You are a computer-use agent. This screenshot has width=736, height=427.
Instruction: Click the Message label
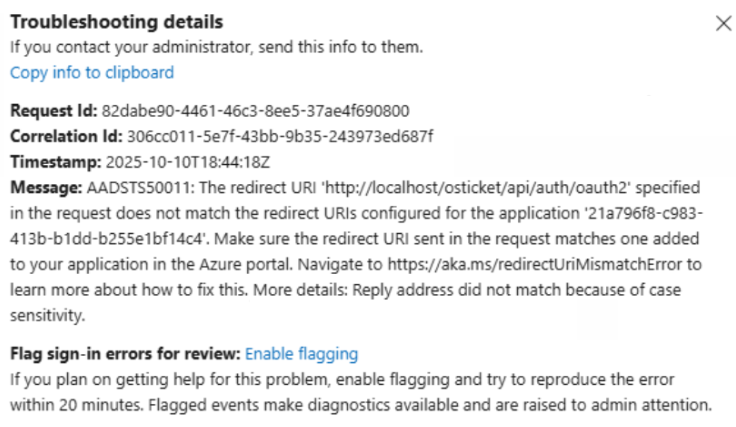tap(42, 187)
